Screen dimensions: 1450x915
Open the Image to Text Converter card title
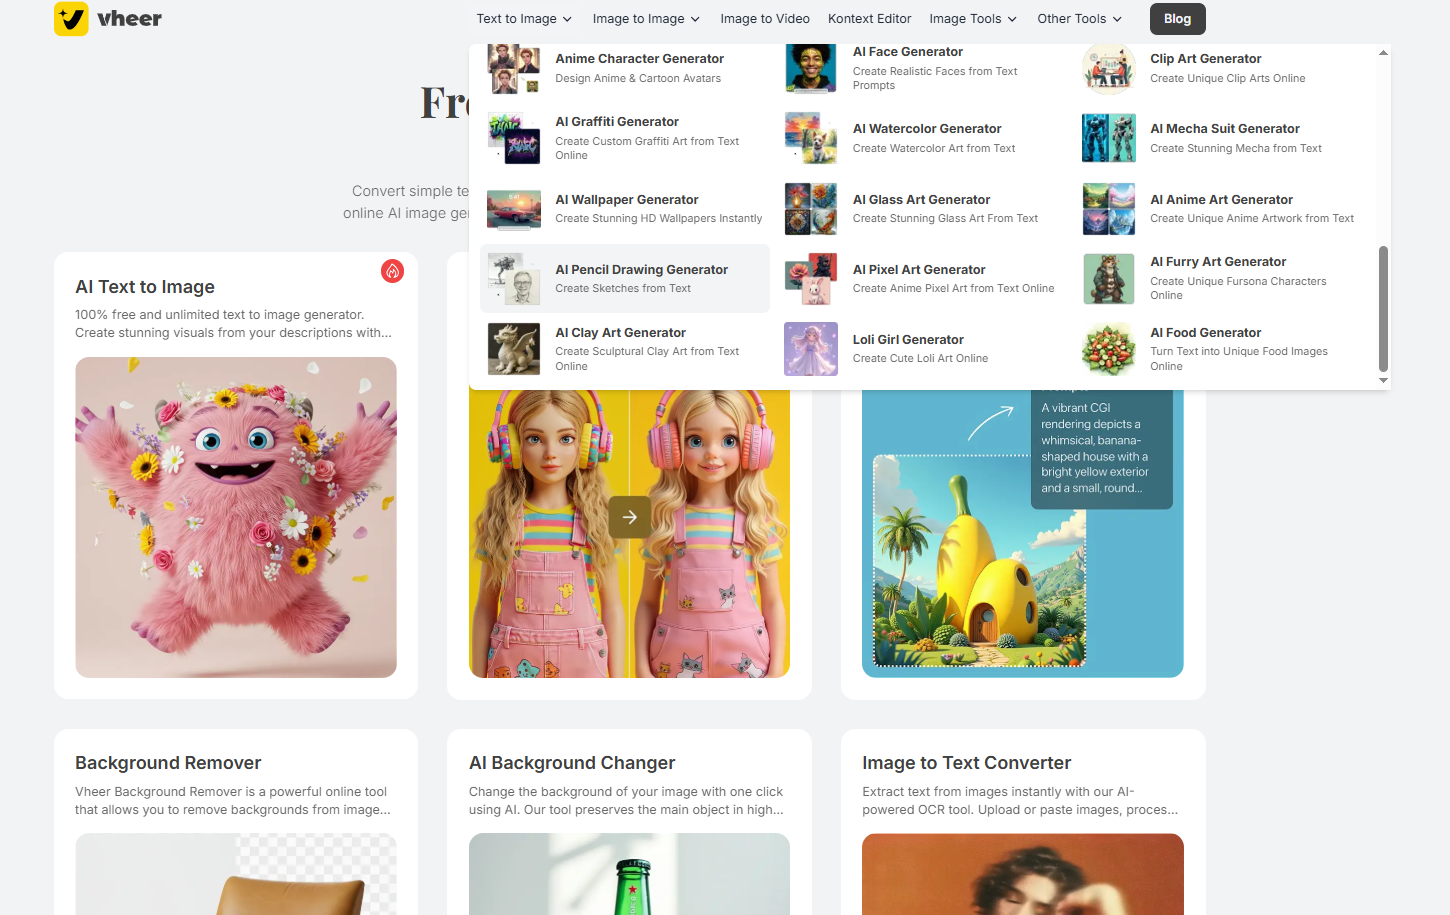(967, 763)
